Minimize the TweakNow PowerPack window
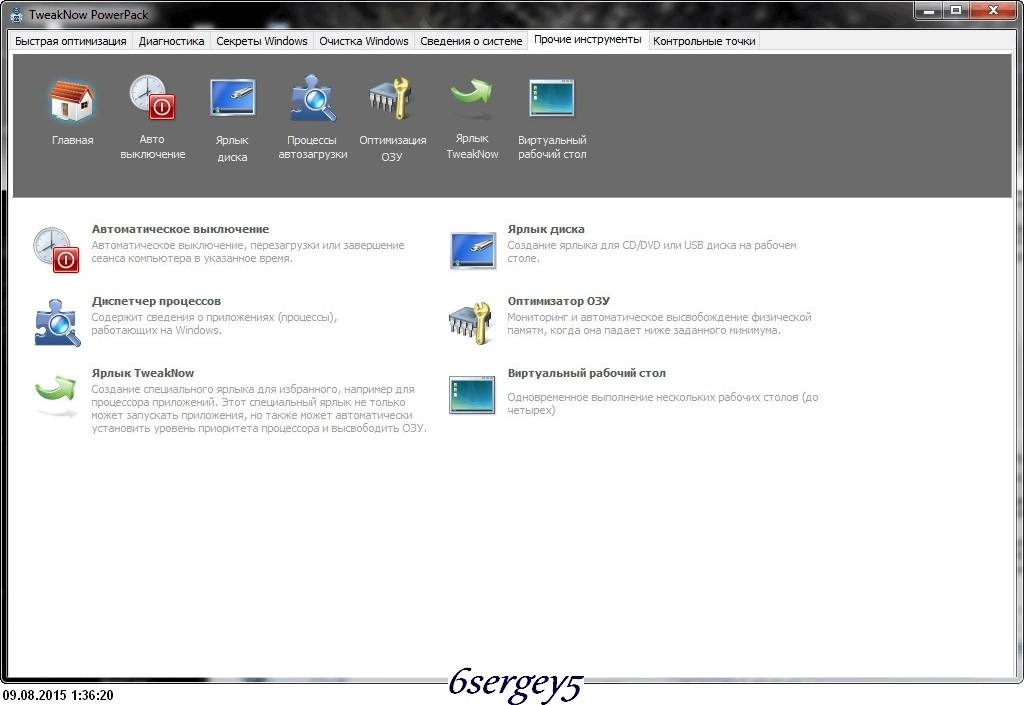 pos(931,10)
